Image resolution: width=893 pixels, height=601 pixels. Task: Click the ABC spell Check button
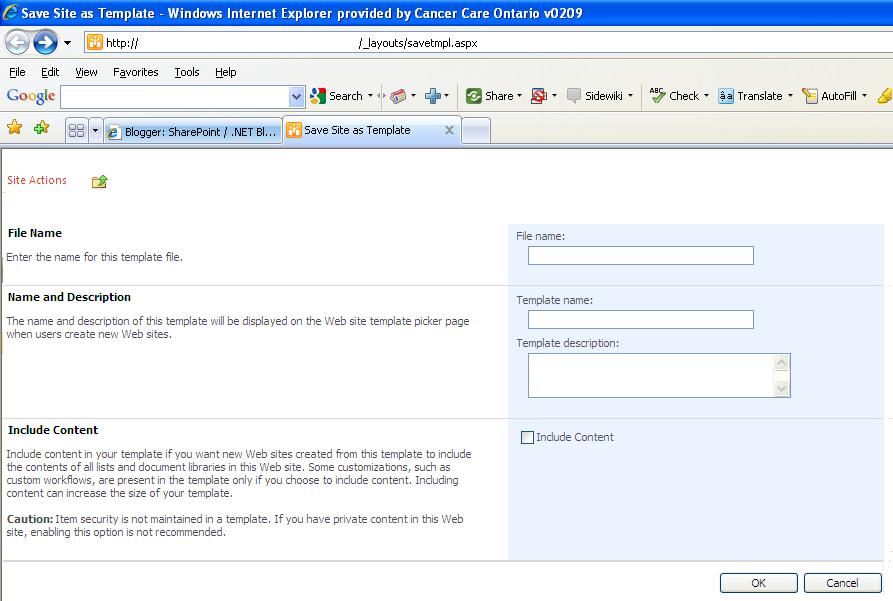click(x=674, y=96)
